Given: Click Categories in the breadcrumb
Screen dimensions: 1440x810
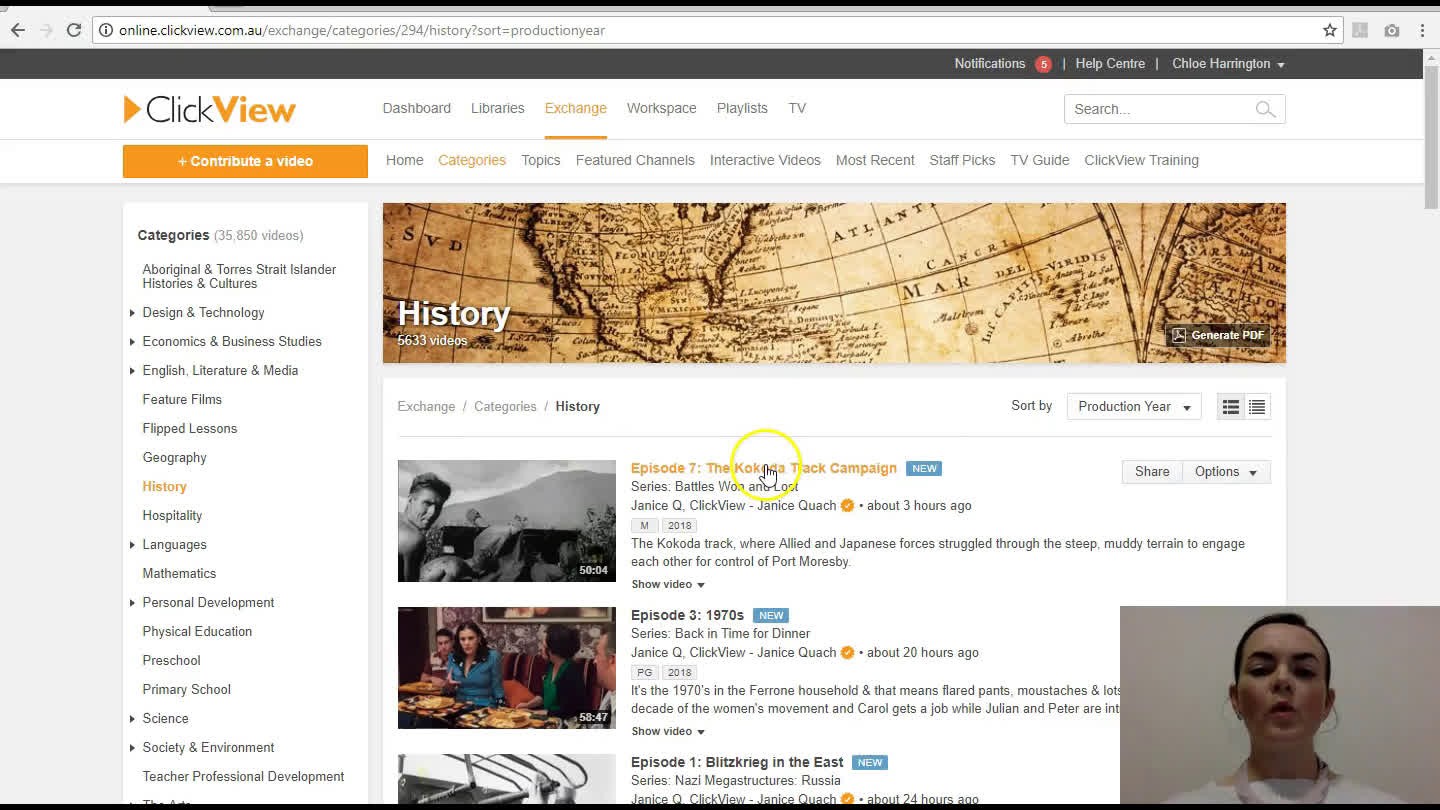Looking at the screenshot, I should (505, 407).
